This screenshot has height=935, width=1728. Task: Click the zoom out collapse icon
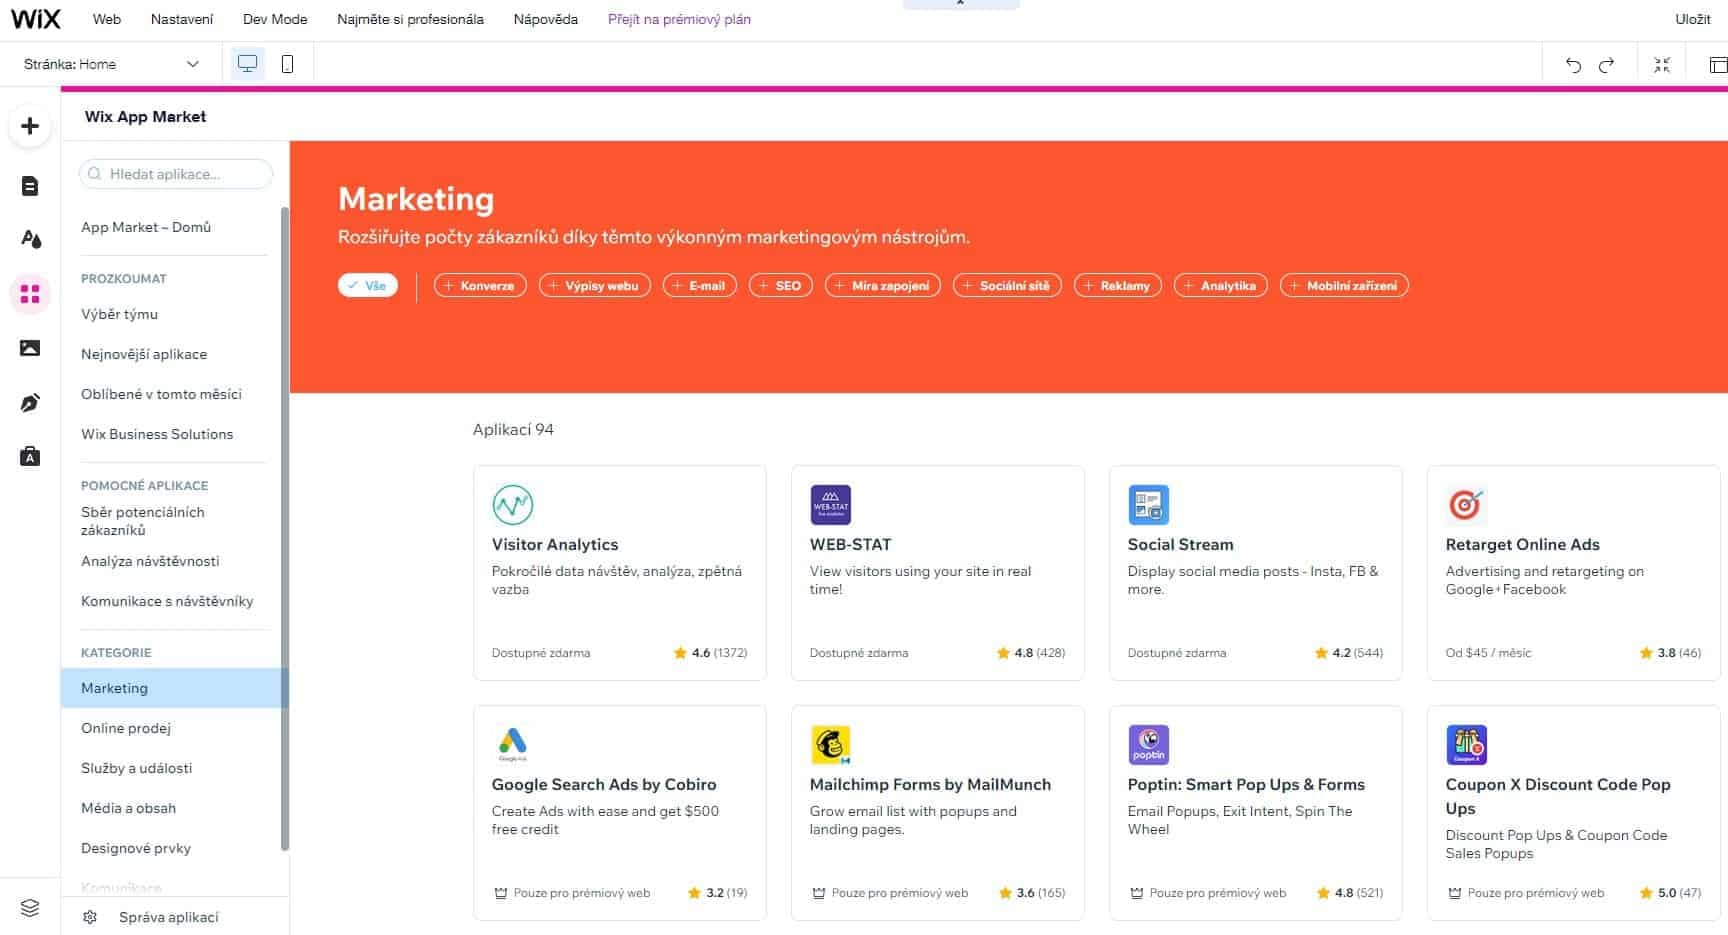pos(1662,65)
